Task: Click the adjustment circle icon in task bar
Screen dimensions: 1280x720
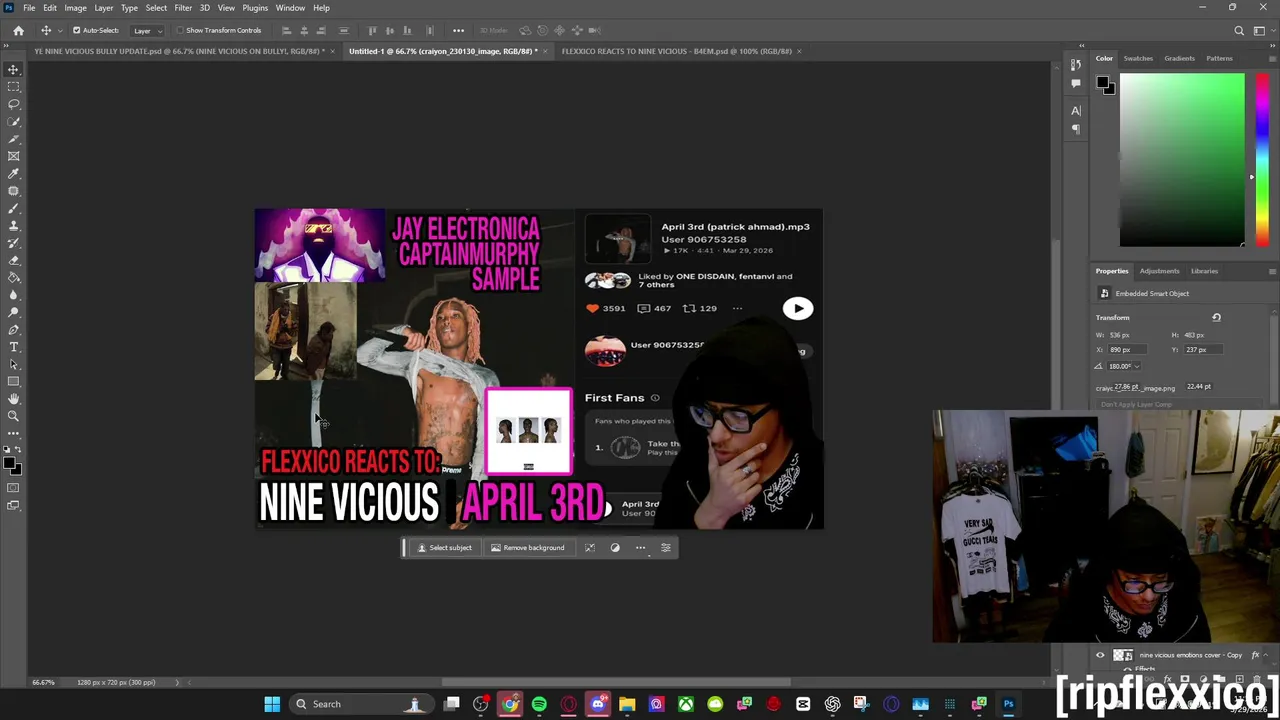Action: [615, 547]
